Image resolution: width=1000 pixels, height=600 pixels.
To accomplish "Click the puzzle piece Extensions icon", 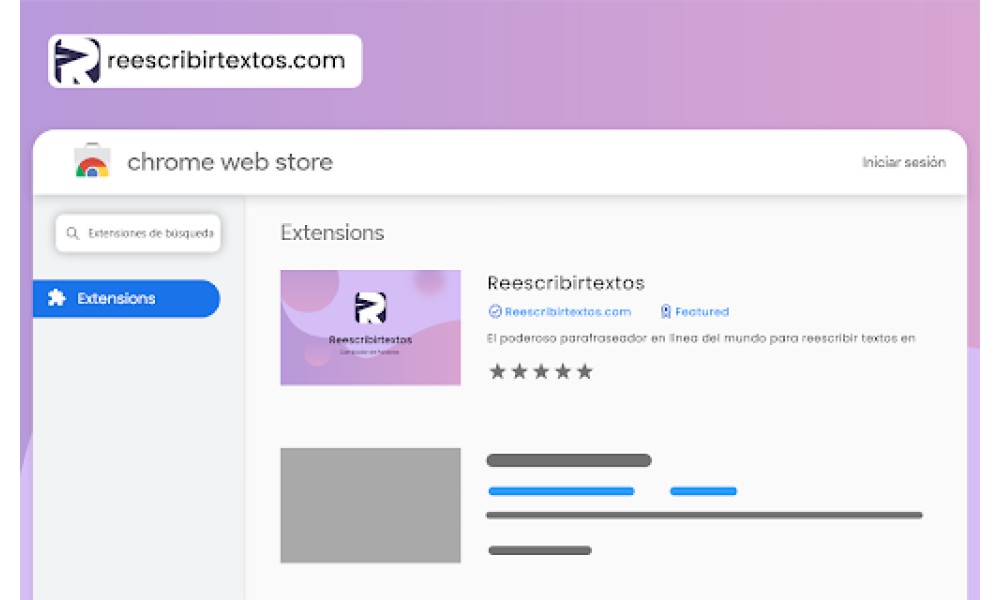I will (57, 298).
